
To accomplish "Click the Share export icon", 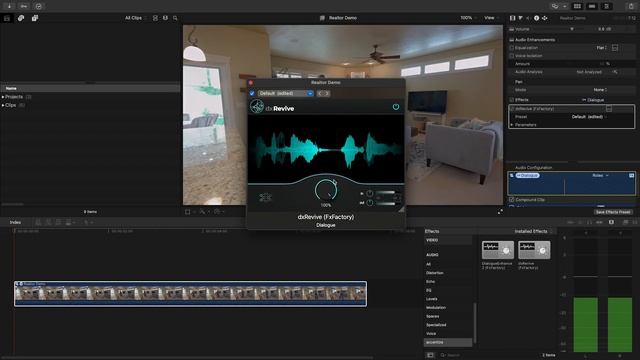I will [x=631, y=6].
